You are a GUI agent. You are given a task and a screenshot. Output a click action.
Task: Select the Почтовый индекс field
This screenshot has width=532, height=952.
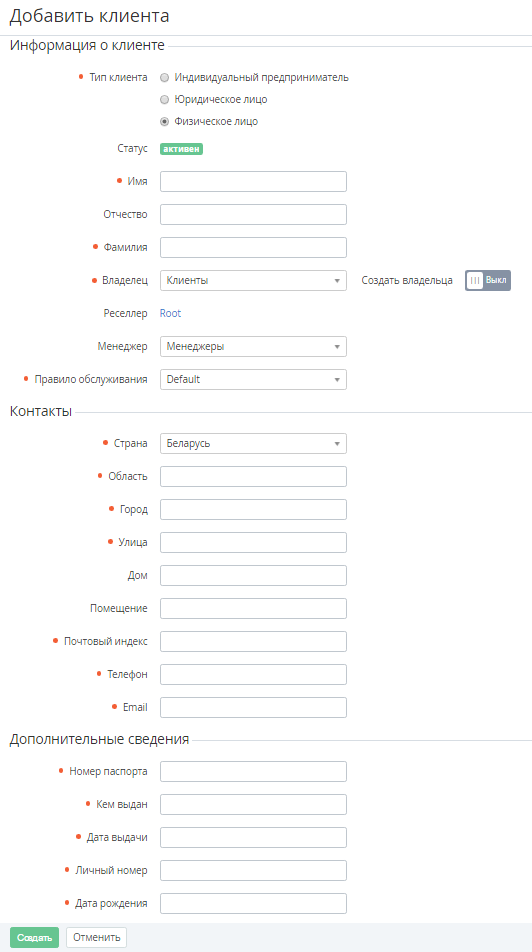[253, 641]
